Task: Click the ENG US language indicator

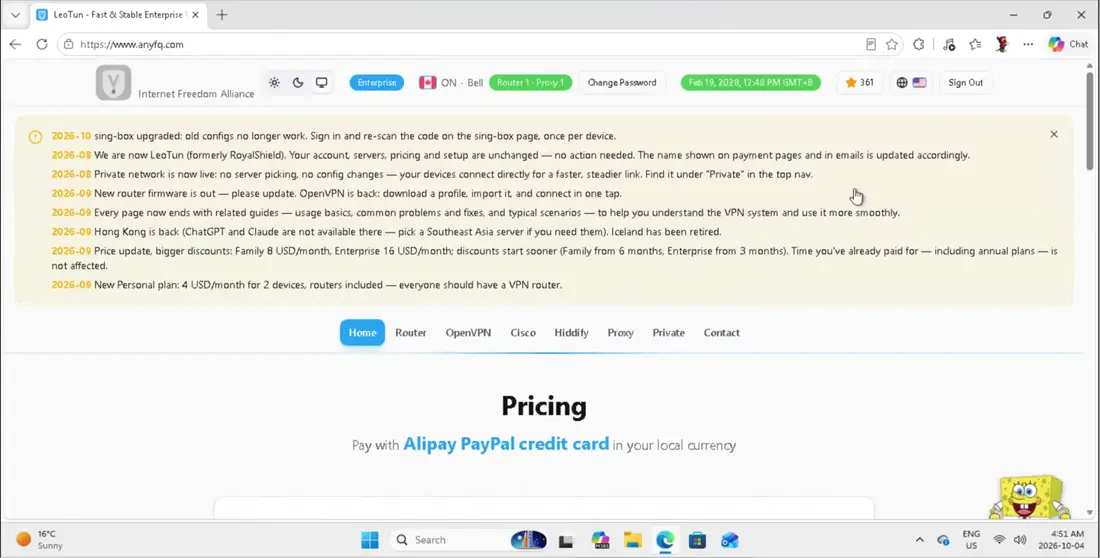Action: pyautogui.click(x=971, y=540)
